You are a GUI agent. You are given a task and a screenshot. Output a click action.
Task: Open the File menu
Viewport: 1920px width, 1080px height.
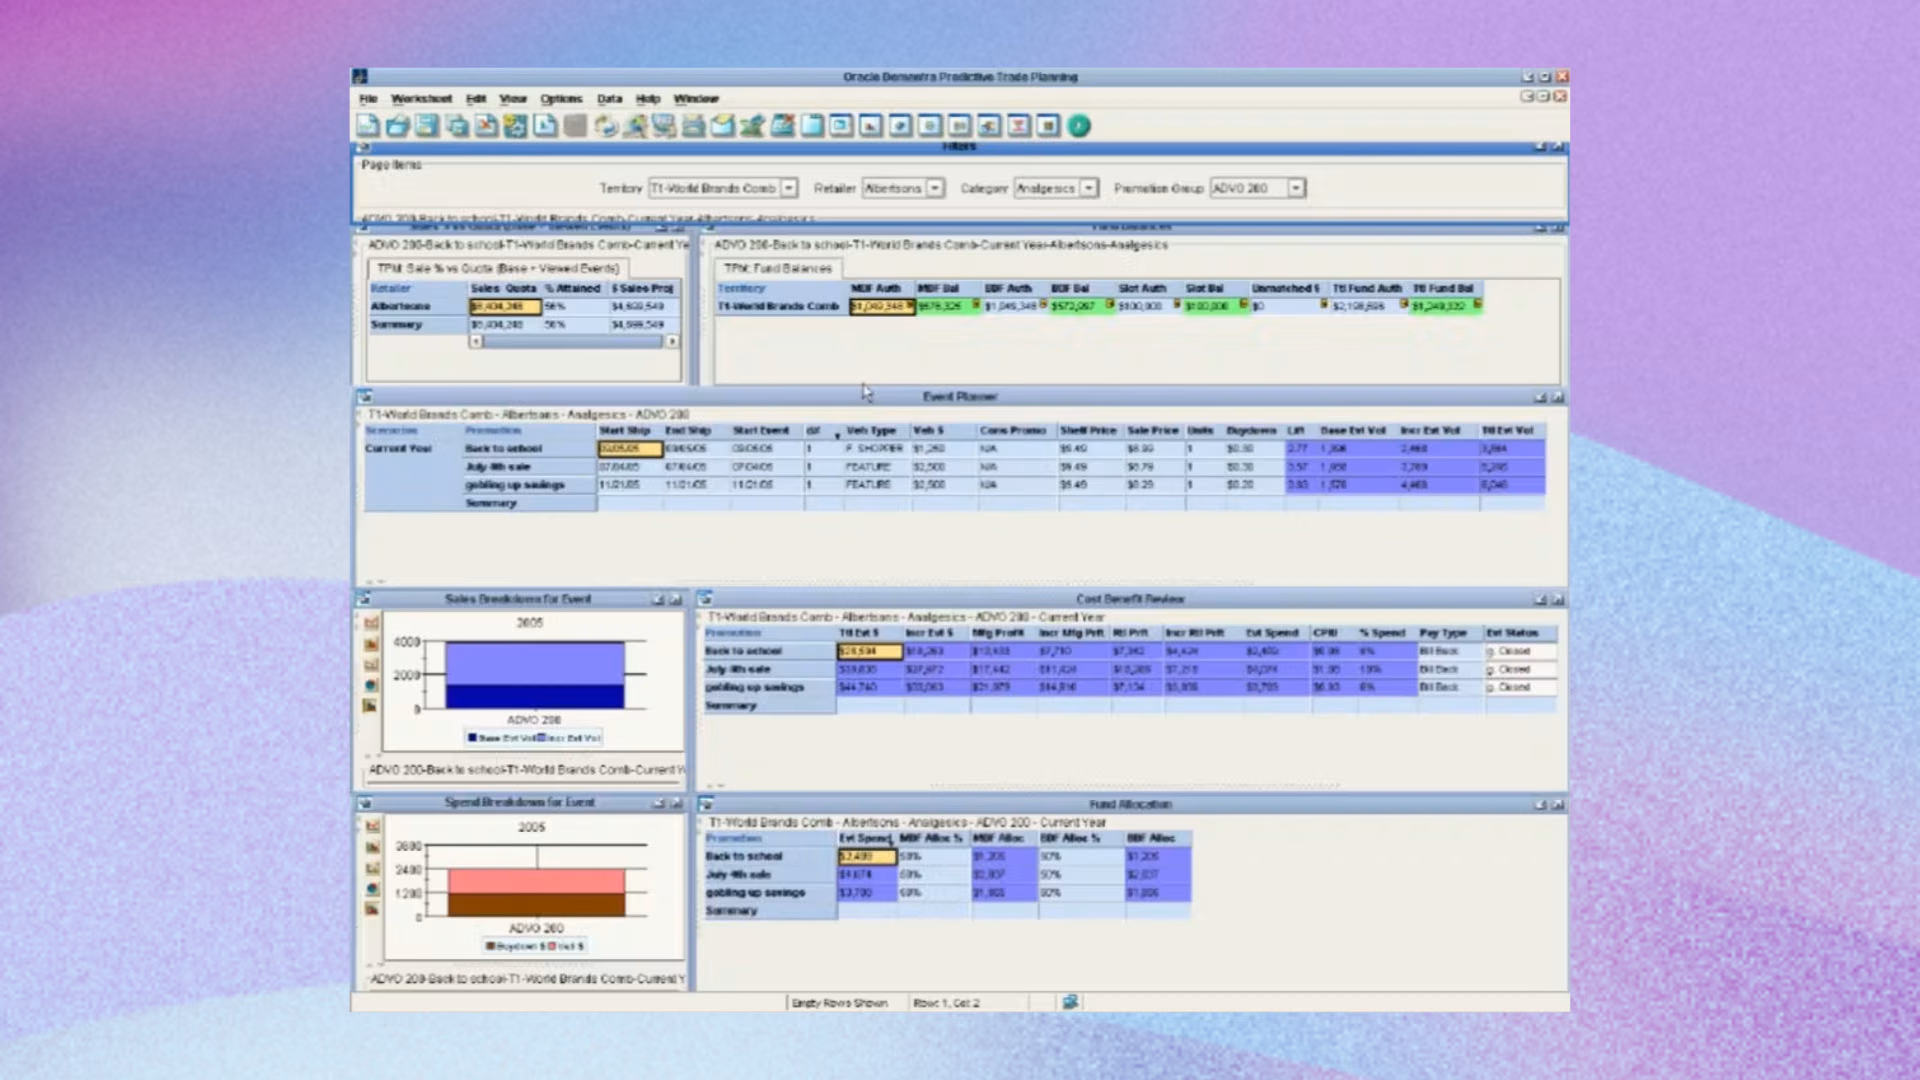tap(368, 99)
